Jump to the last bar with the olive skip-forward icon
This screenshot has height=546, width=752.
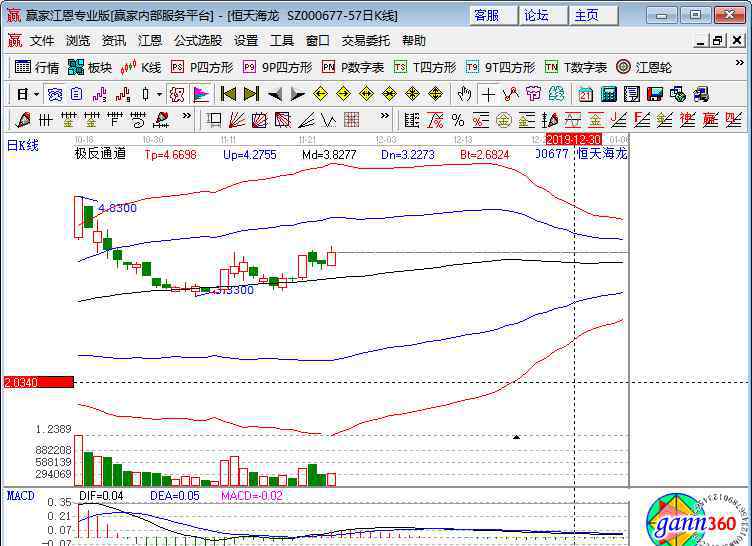pos(251,94)
